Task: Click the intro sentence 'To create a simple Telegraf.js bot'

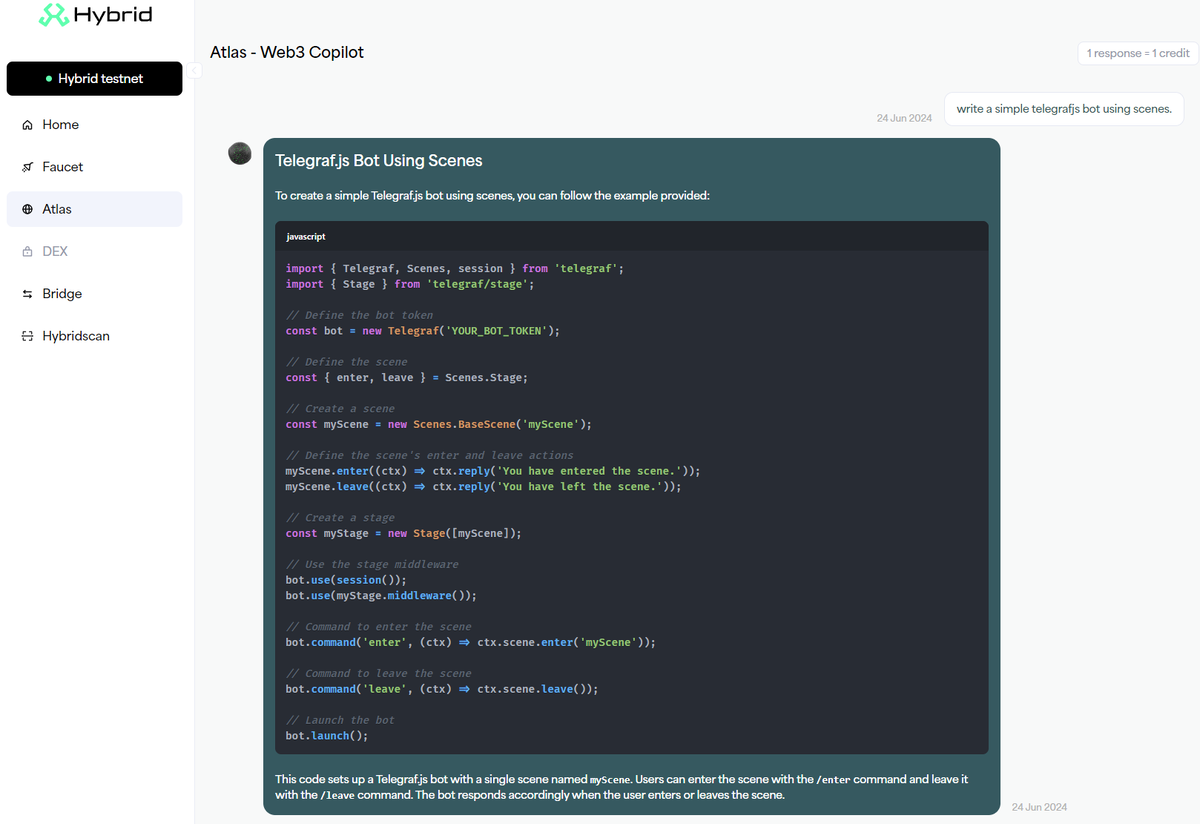Action: point(492,196)
